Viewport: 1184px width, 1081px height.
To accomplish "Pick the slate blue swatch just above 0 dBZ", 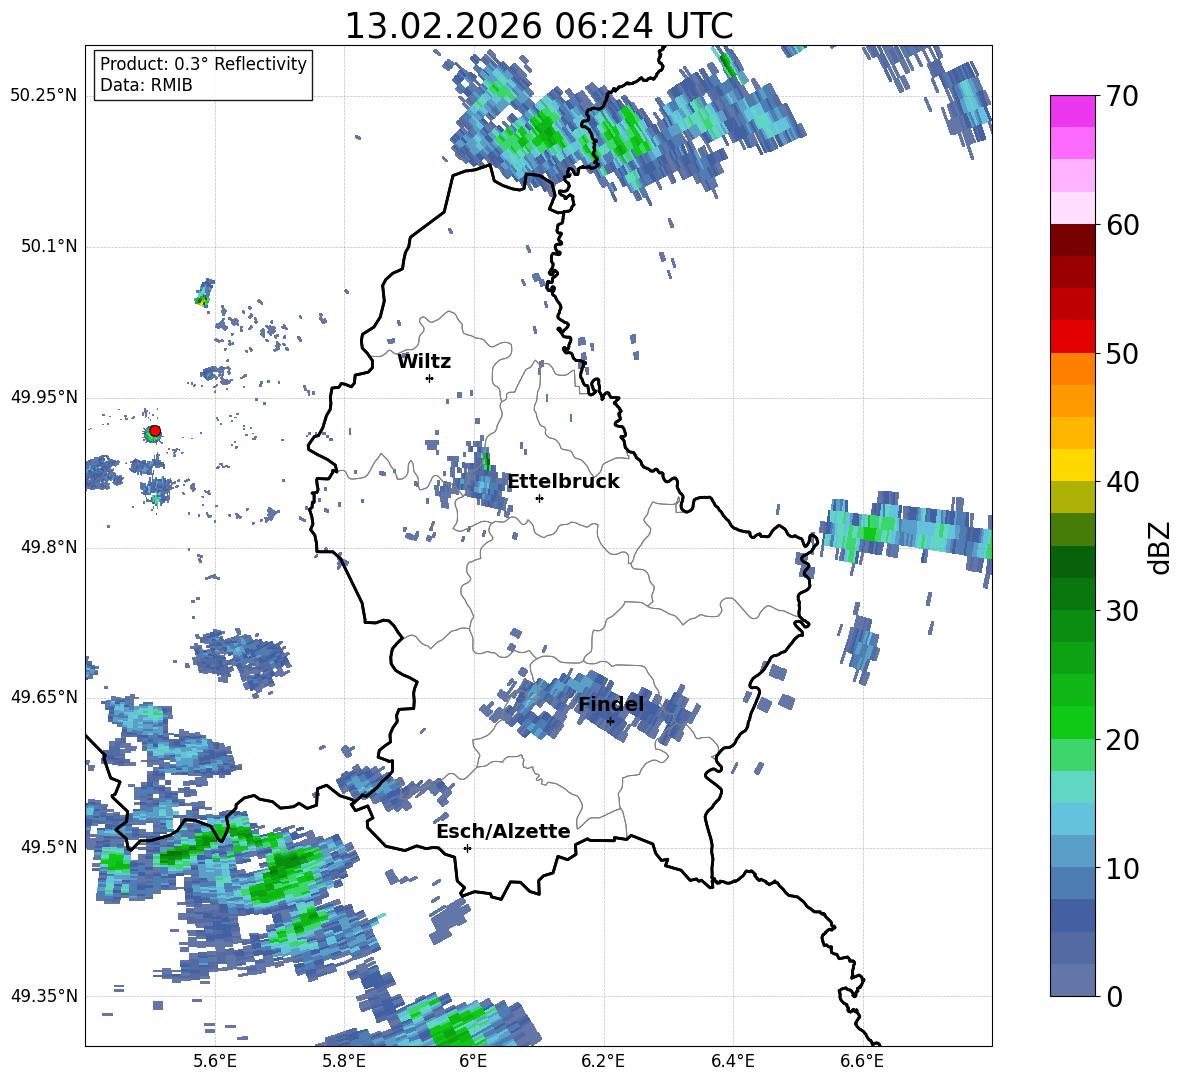I will [x=1072, y=980].
